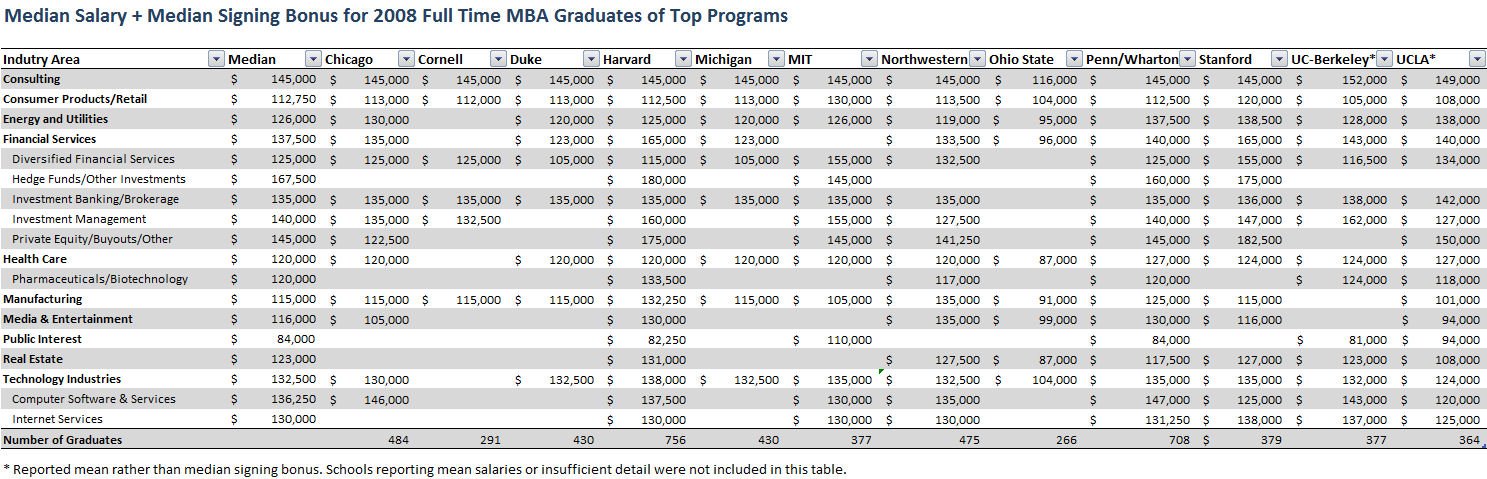Expand the Northwestern filter dropdown

click(x=977, y=59)
